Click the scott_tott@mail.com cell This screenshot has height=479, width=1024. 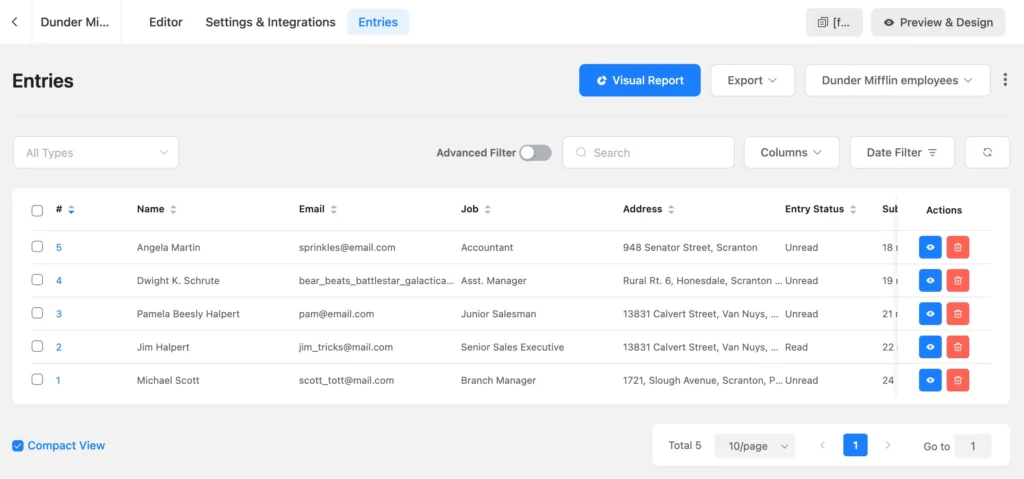[x=347, y=380]
